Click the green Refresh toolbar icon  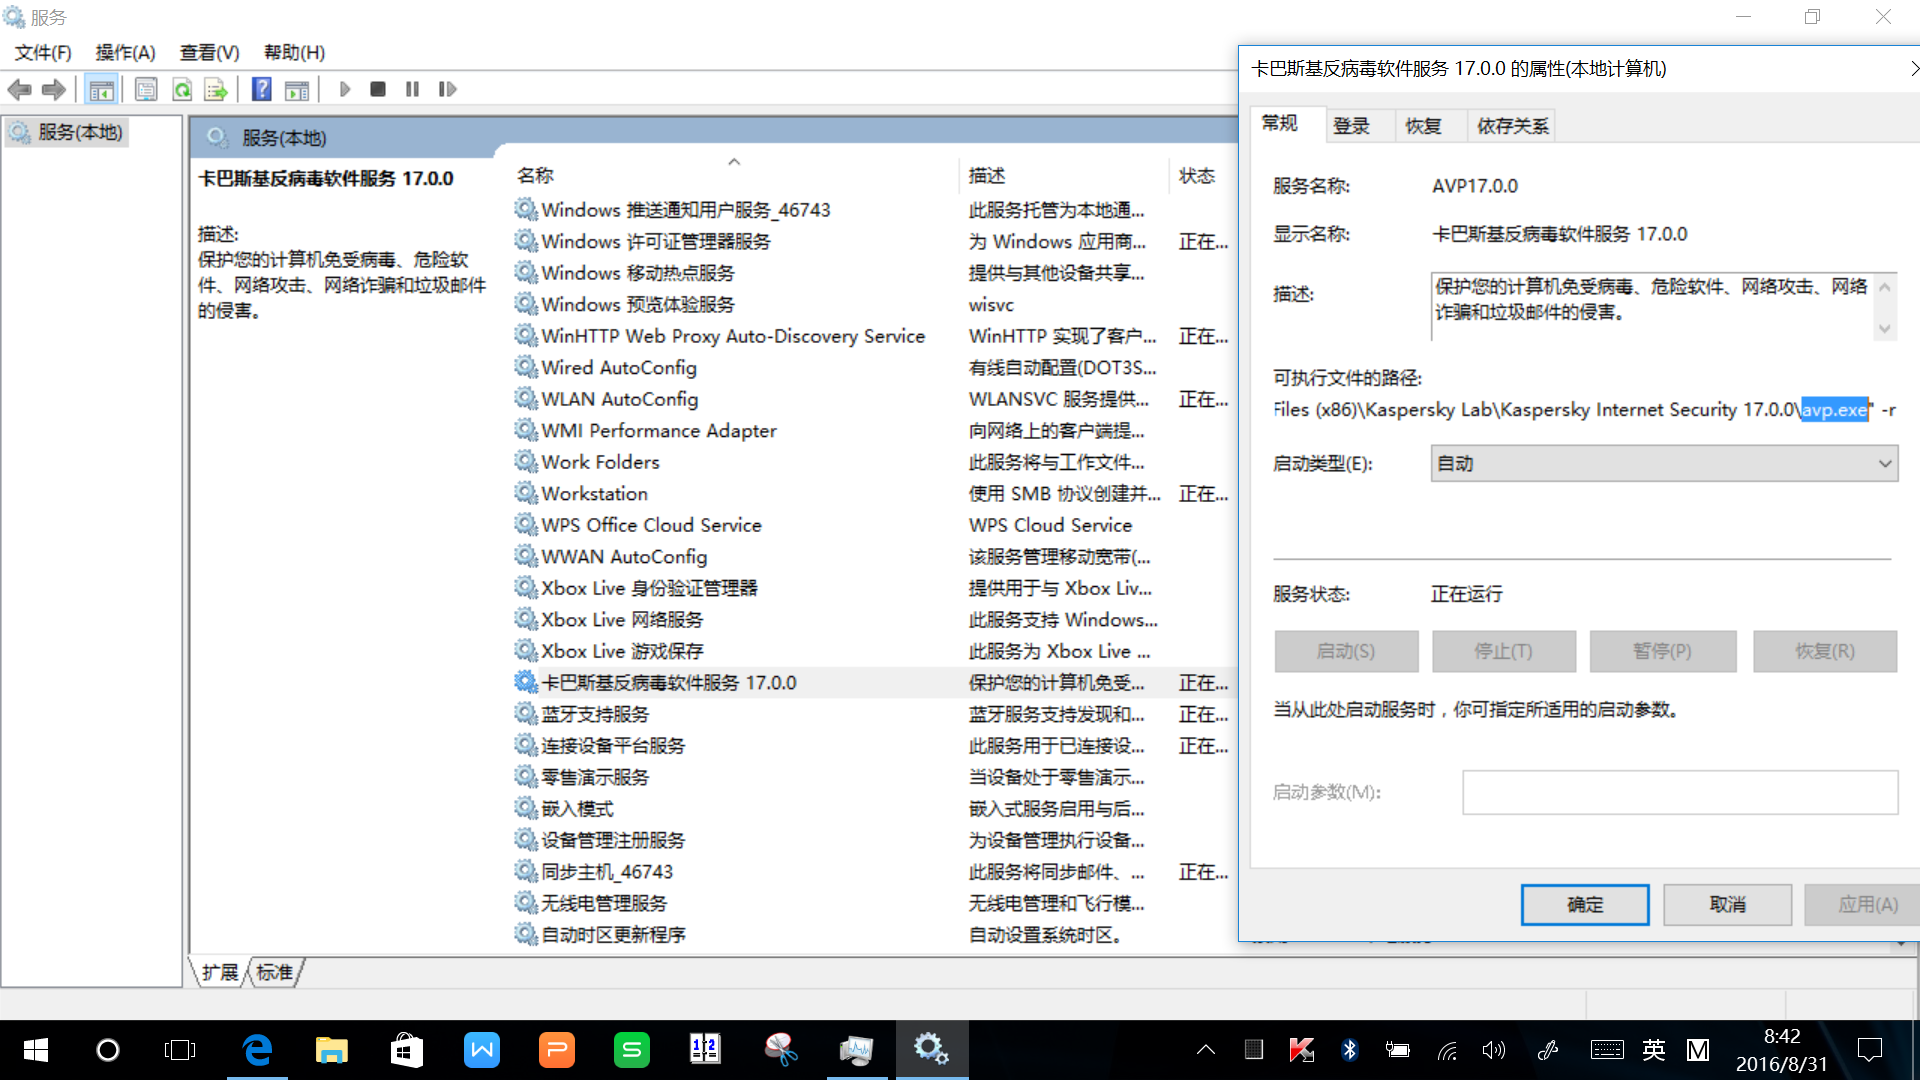pos(182,90)
